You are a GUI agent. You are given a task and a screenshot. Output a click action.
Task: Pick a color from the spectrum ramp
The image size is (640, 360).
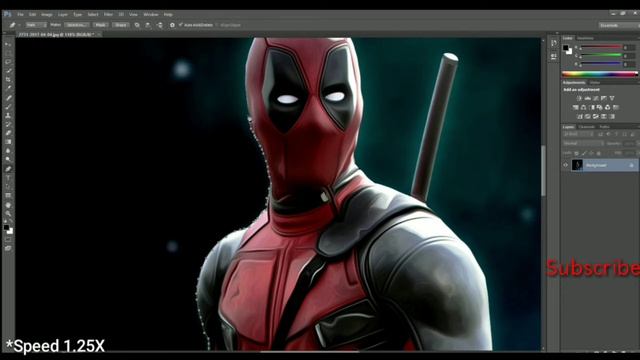(x=600, y=74)
